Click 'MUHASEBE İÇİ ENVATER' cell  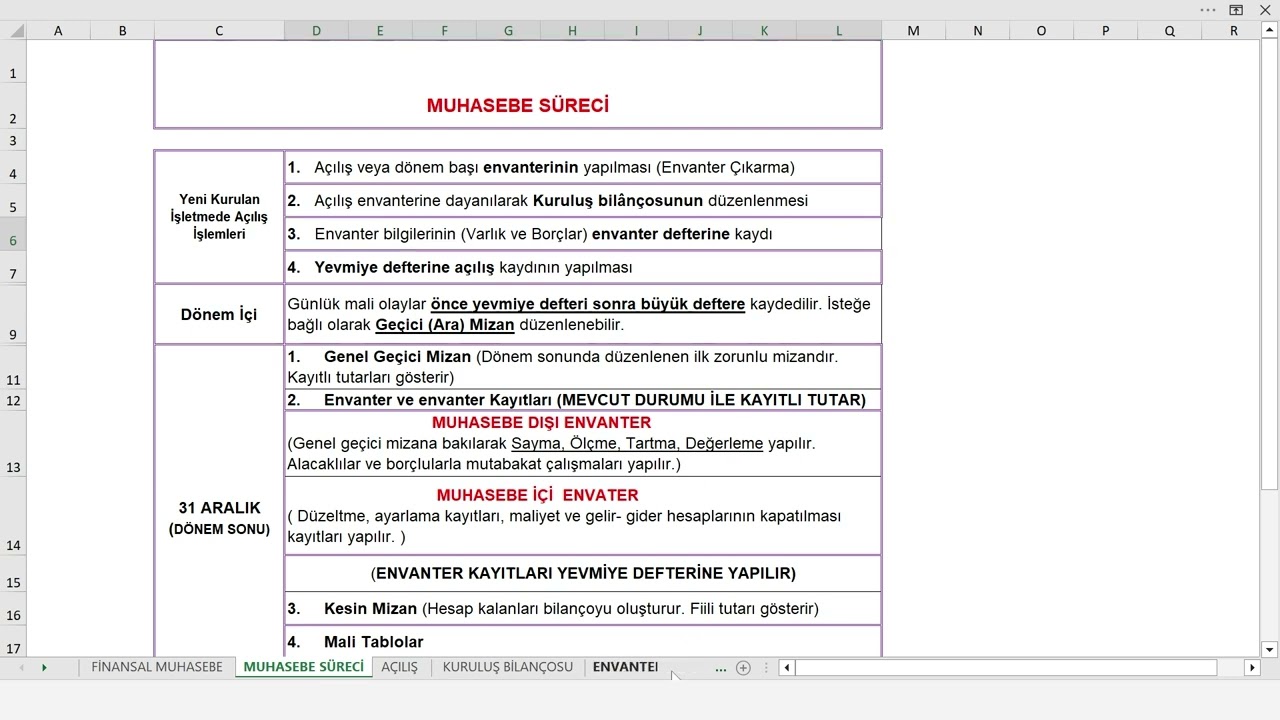pos(583,516)
